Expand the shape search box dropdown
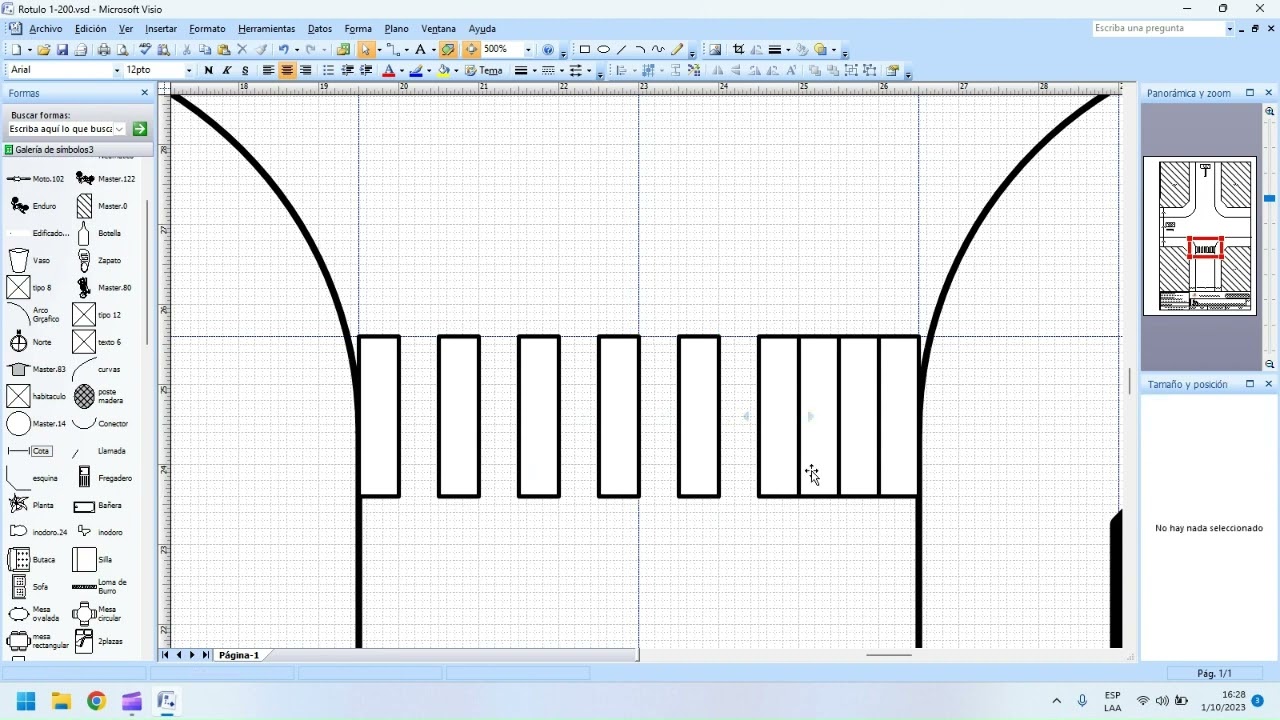1280x720 pixels. click(119, 129)
